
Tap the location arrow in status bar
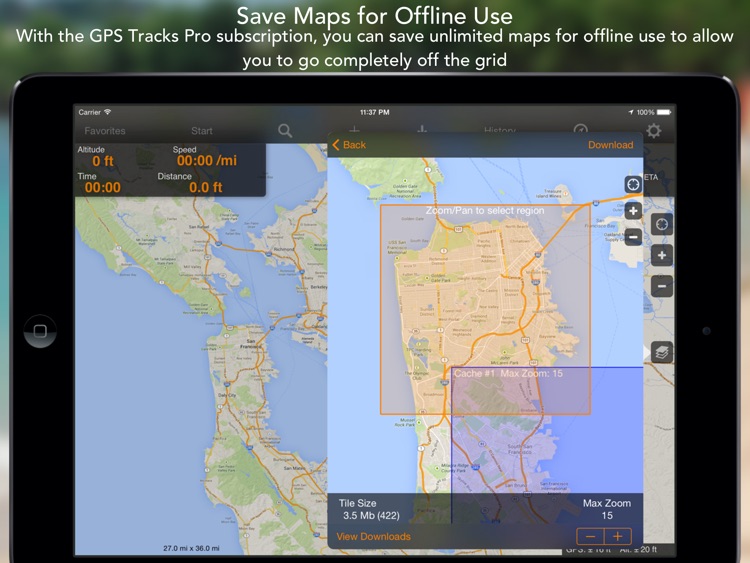pyautogui.click(x=630, y=112)
